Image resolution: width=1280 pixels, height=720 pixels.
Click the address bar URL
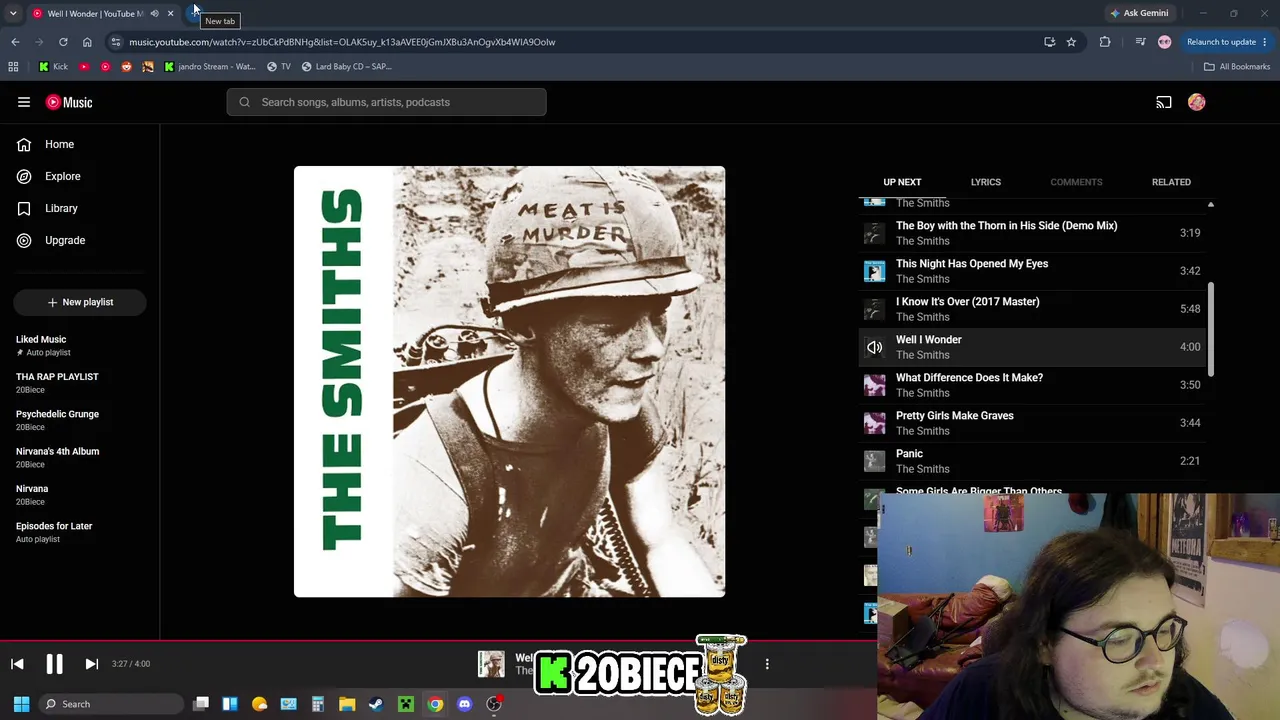[x=342, y=42]
